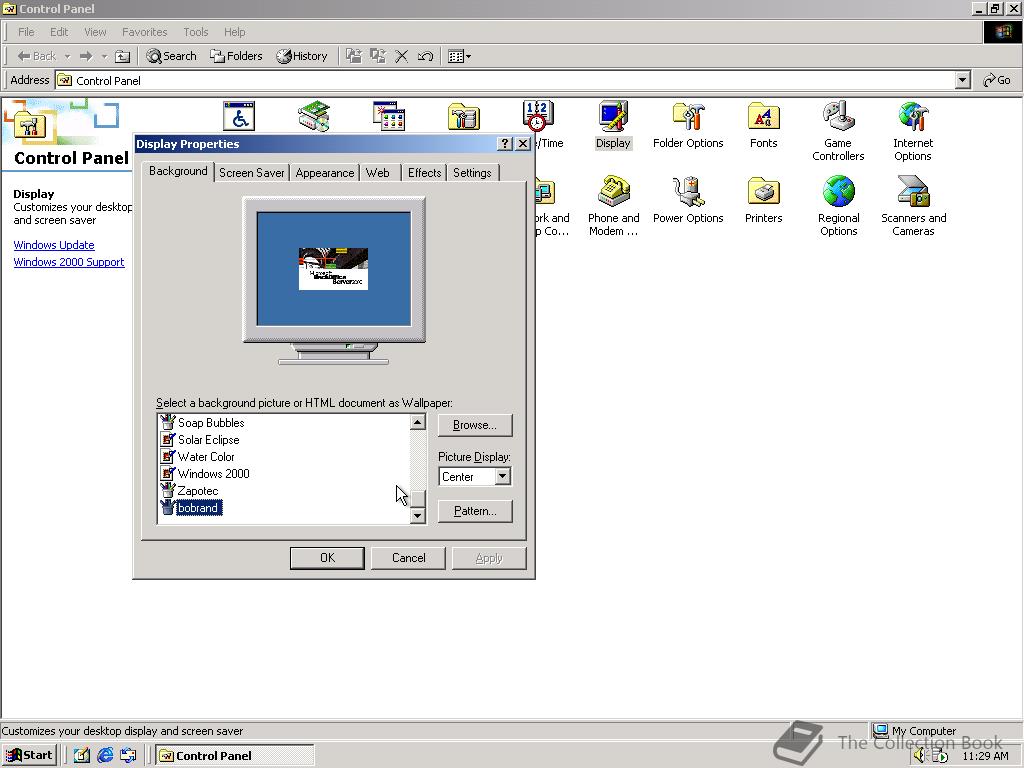Open the Start menu
1024x768 pixels.
(30, 756)
